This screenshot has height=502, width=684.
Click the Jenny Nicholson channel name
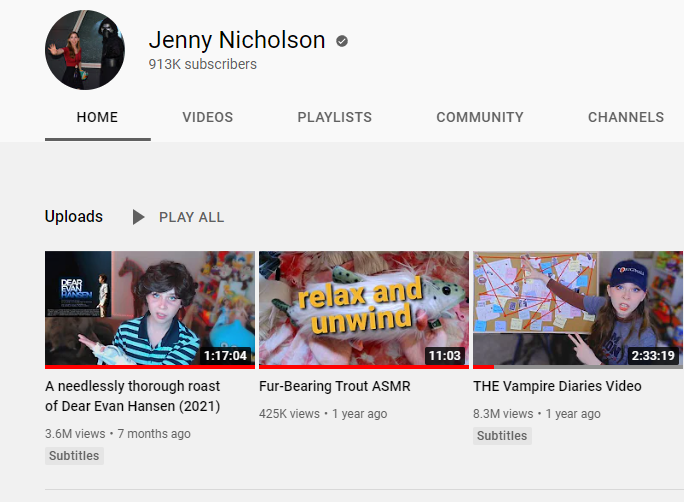point(237,40)
